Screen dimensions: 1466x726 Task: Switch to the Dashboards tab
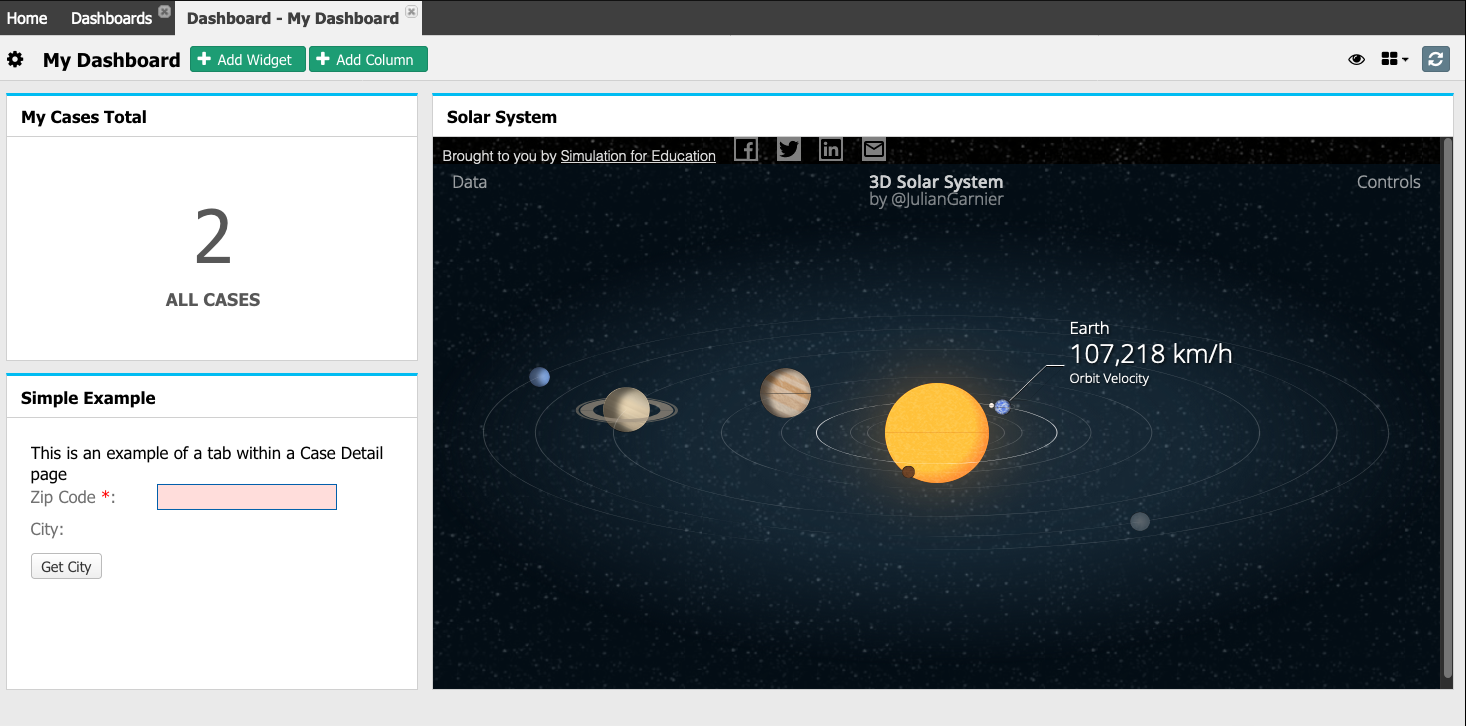point(111,18)
